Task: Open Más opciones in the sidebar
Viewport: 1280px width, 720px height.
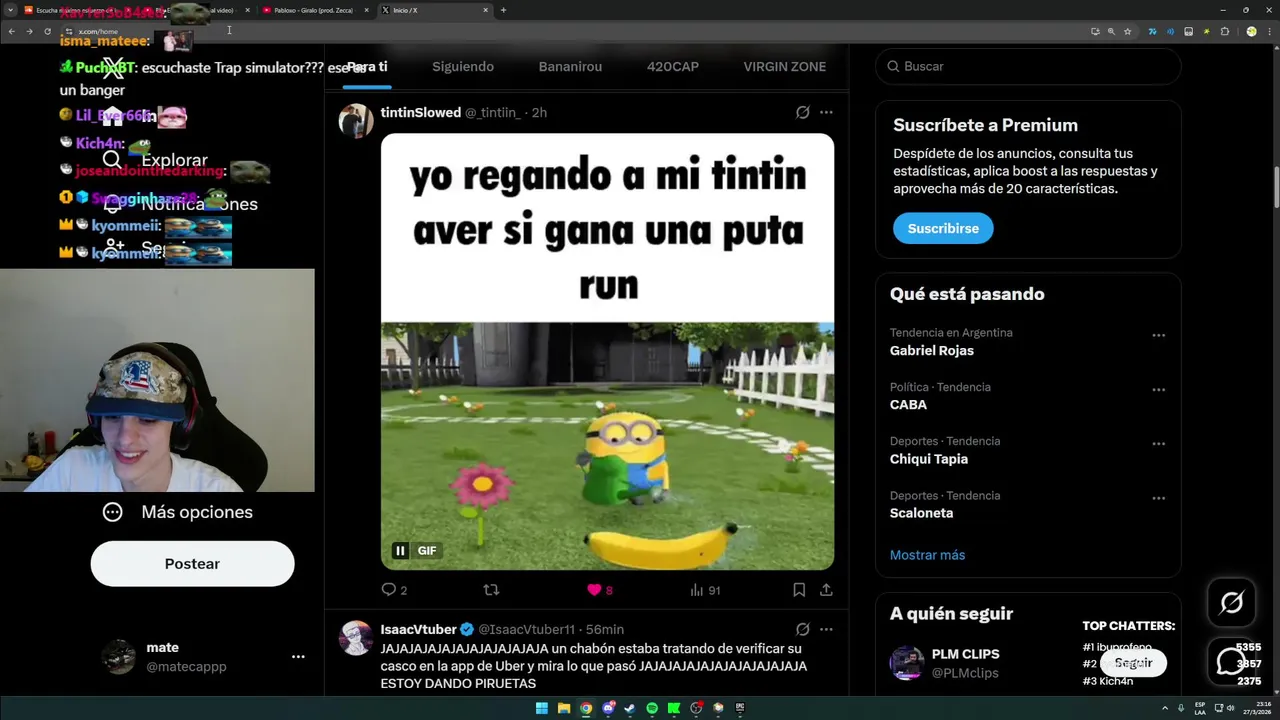Action: [x=178, y=512]
